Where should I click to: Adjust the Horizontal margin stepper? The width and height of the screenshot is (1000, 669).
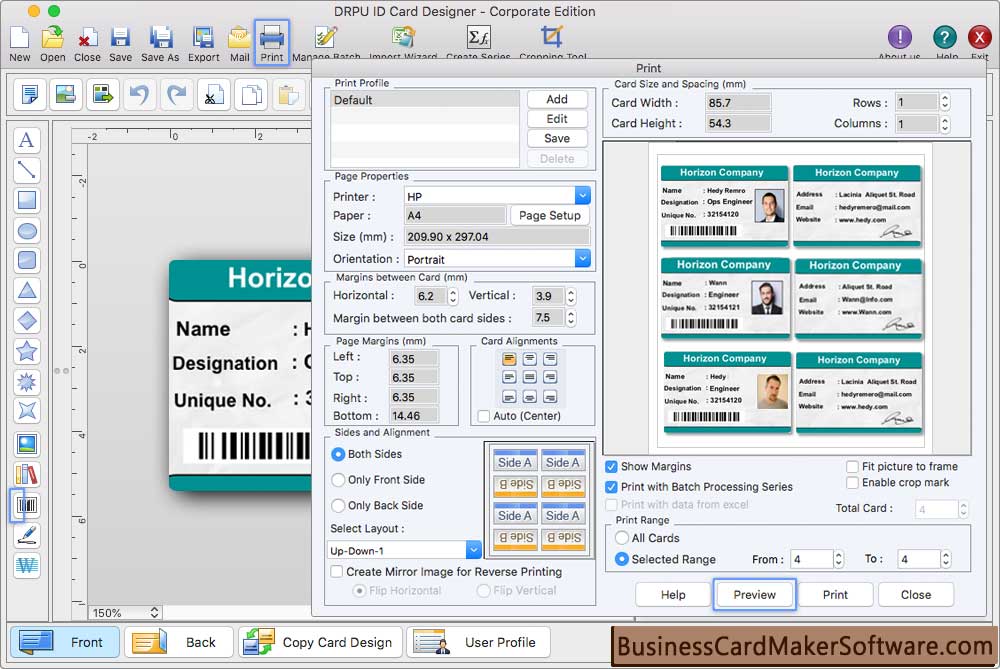click(x=453, y=296)
